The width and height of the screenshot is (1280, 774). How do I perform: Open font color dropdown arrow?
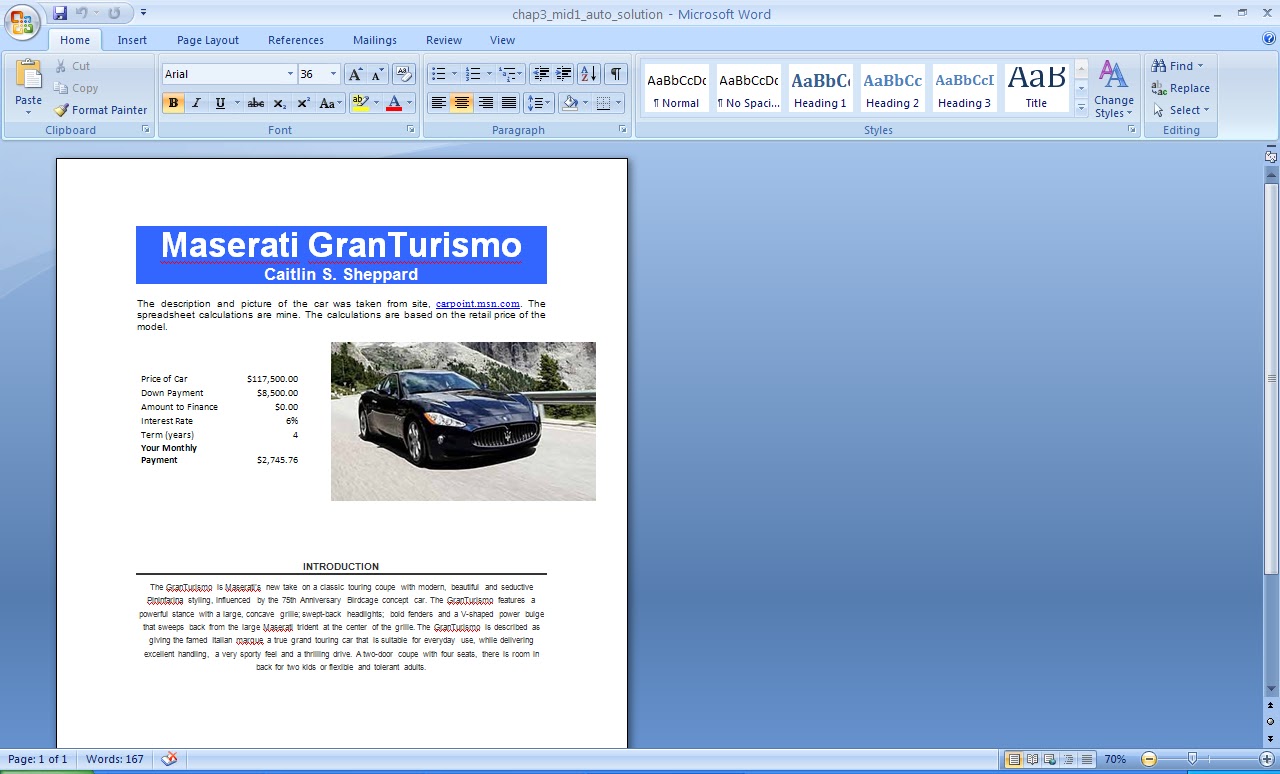coord(409,103)
